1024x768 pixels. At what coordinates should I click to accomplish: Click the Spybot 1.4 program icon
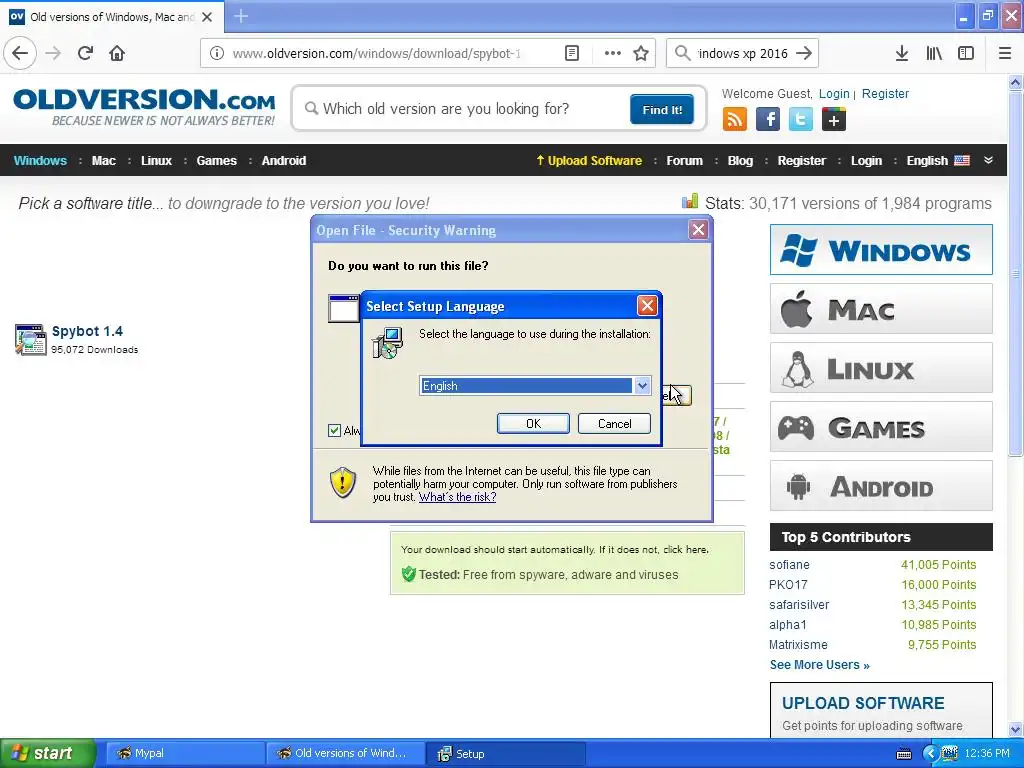30,339
